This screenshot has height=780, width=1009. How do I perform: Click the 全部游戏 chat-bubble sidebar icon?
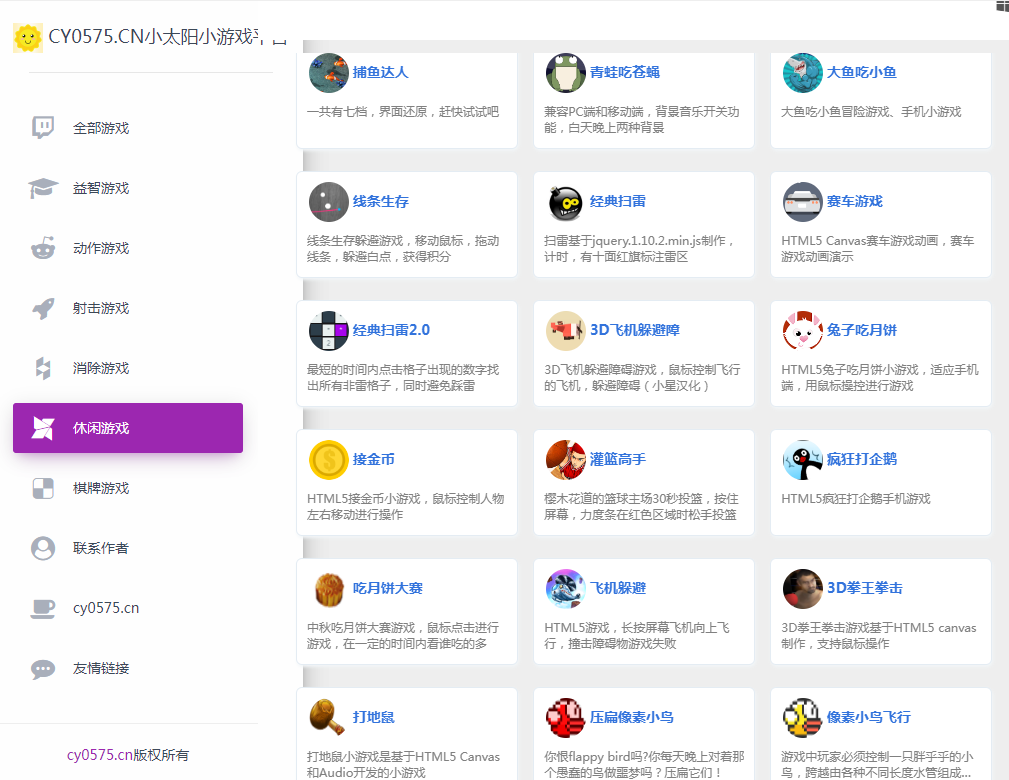tap(43, 127)
